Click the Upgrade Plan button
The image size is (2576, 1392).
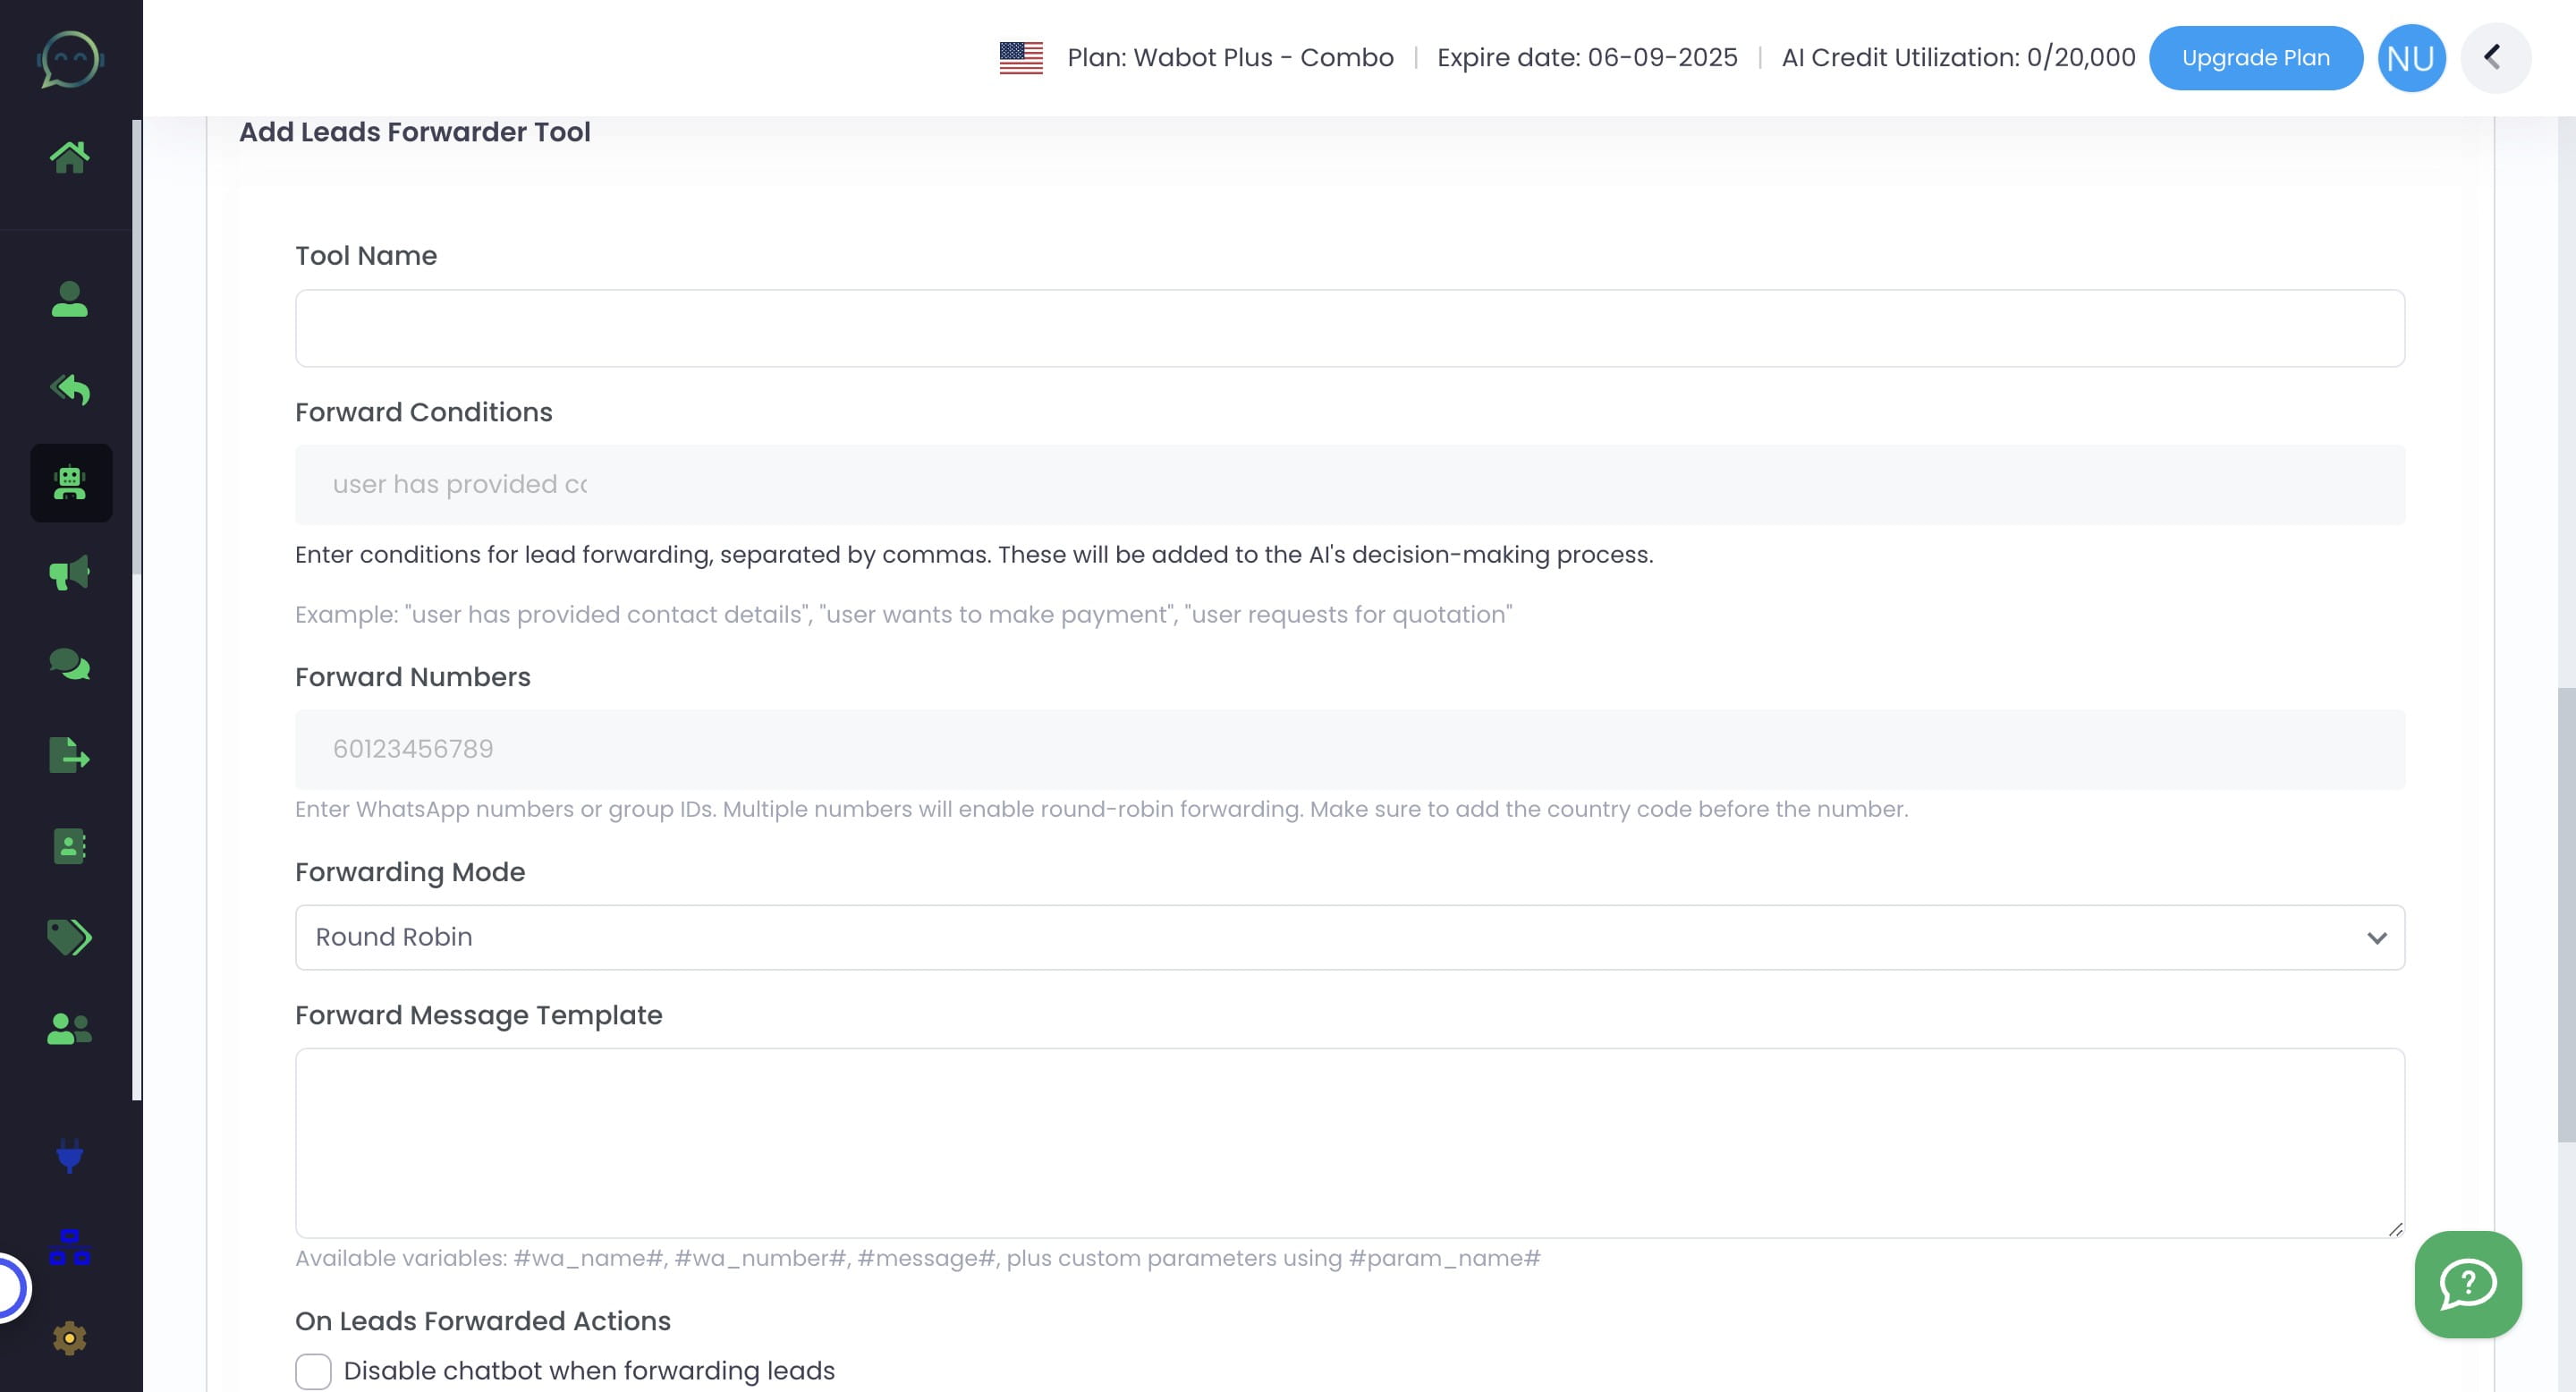pyautogui.click(x=2255, y=58)
